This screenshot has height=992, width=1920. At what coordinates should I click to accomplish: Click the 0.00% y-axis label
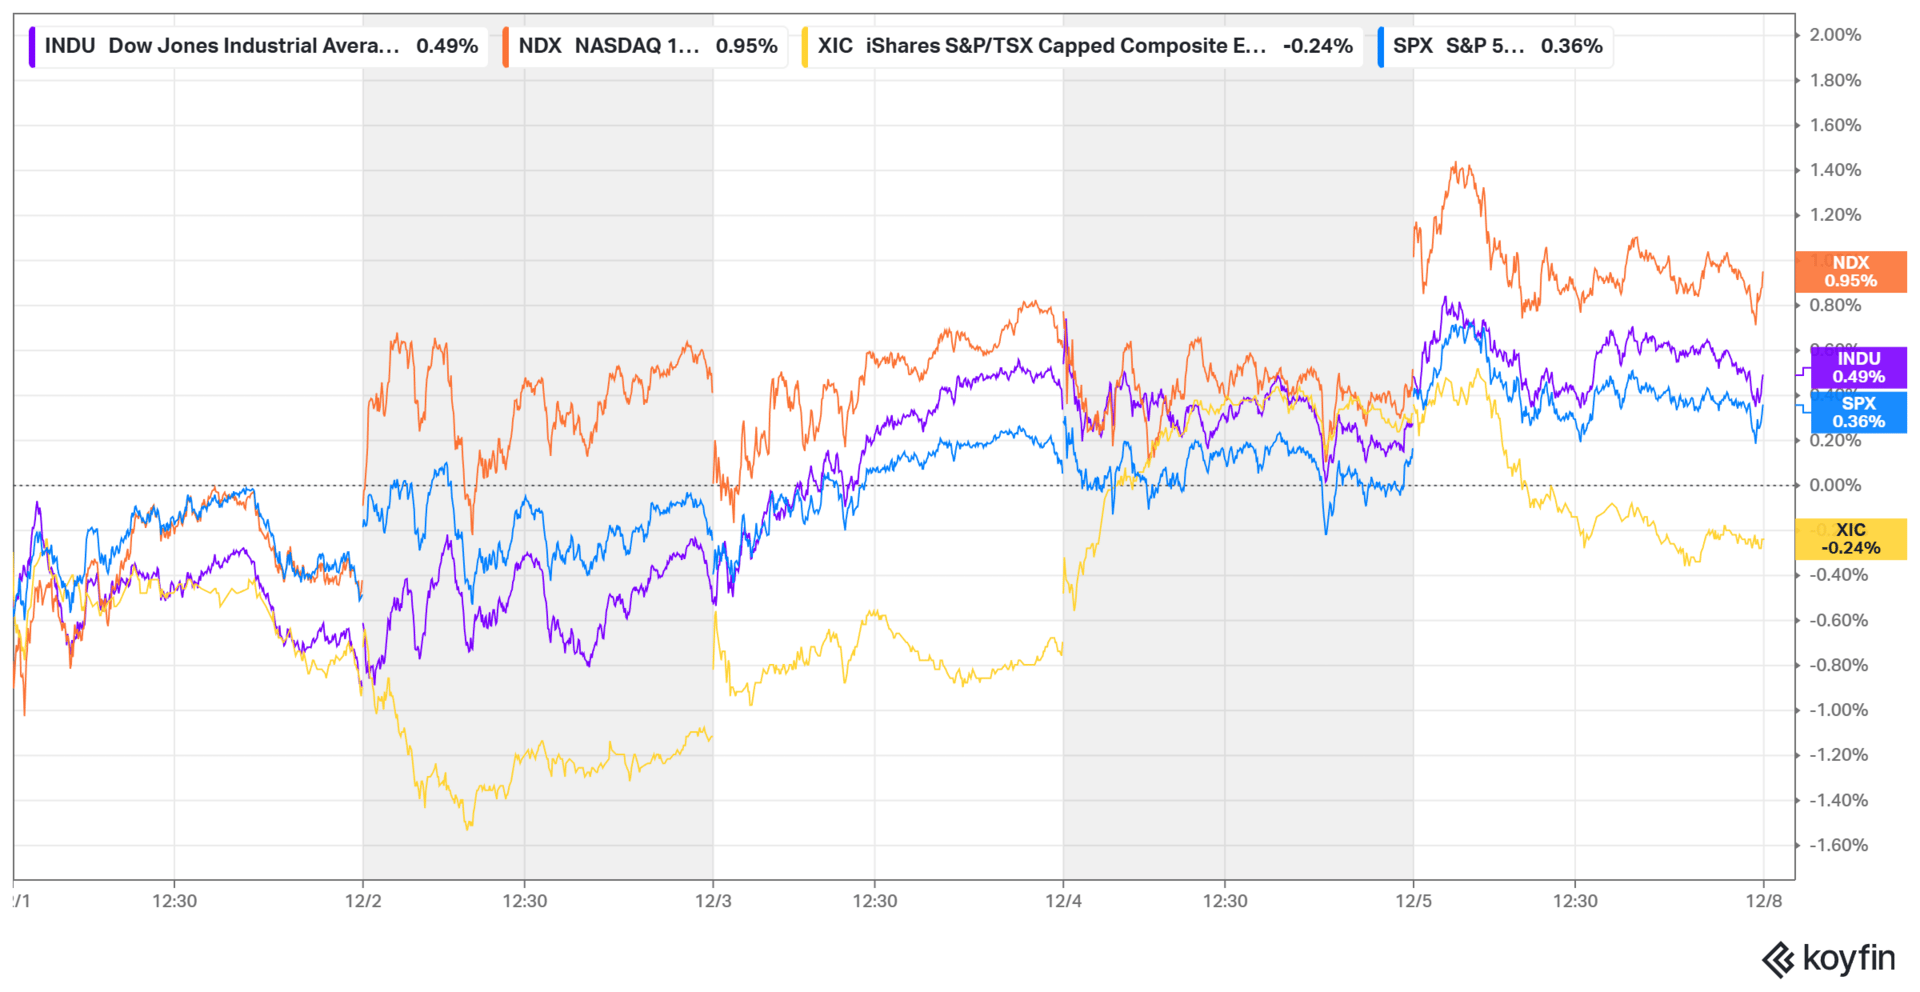tap(1835, 485)
